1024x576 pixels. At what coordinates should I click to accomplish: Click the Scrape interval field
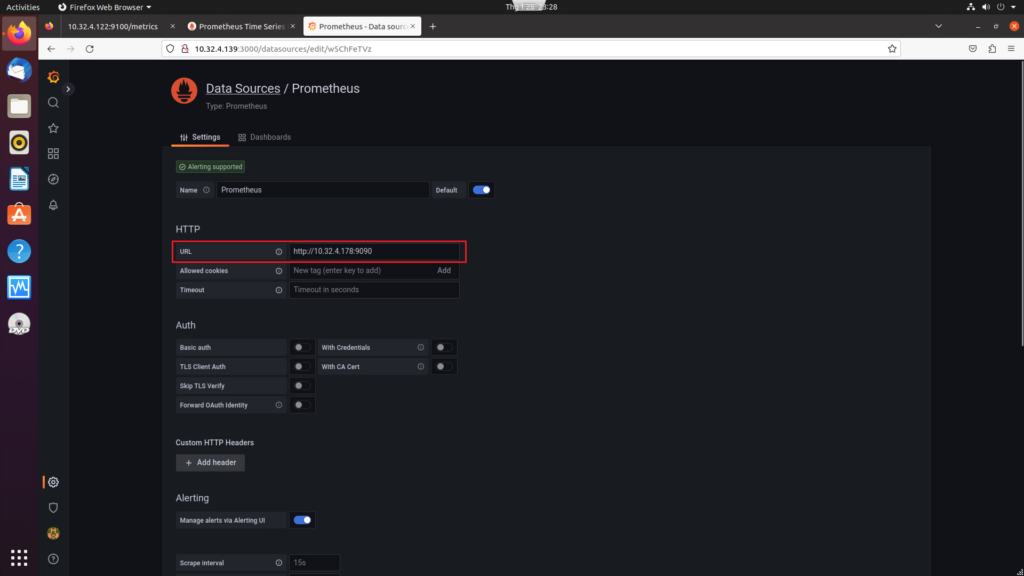[314, 563]
